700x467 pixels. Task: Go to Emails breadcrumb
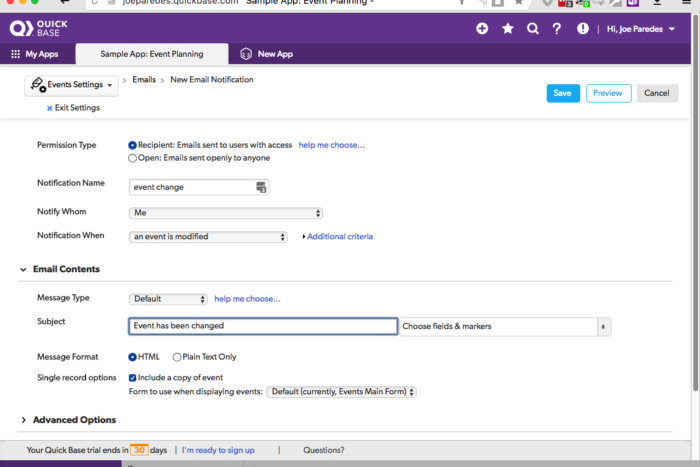point(144,79)
